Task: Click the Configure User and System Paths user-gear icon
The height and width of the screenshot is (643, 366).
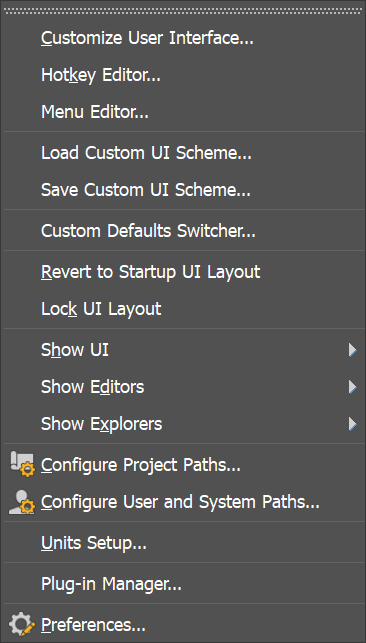Action: [22, 502]
